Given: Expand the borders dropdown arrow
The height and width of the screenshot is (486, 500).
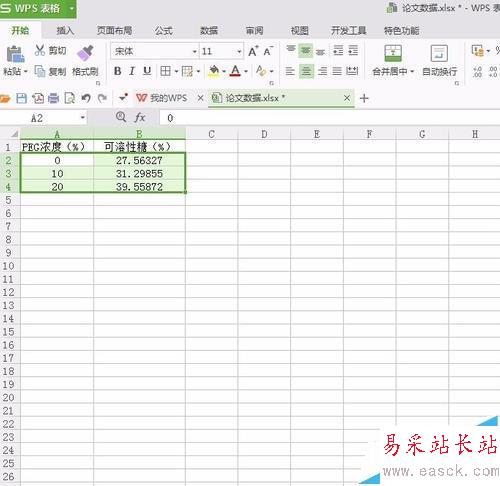Looking at the screenshot, I should pos(176,71).
